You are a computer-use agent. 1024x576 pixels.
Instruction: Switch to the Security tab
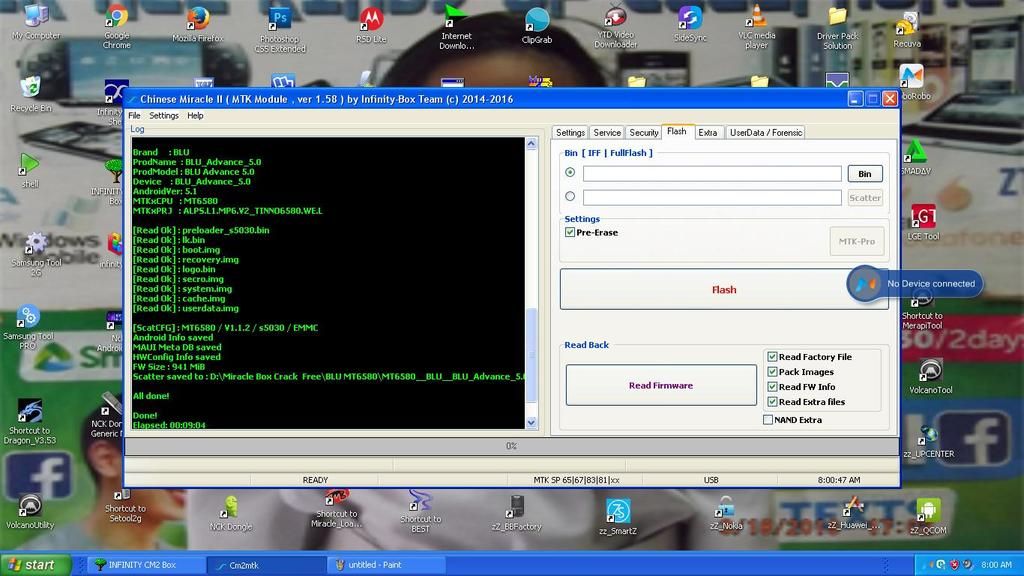tap(643, 132)
